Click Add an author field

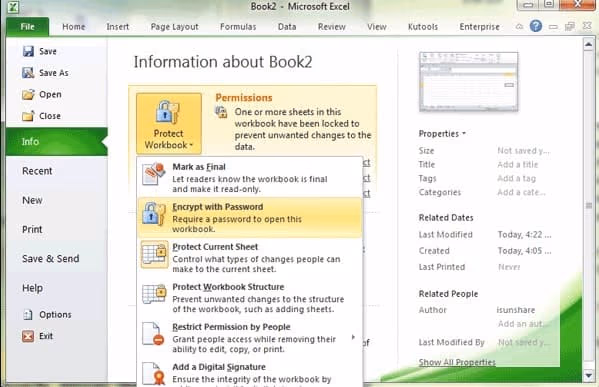[523, 324]
